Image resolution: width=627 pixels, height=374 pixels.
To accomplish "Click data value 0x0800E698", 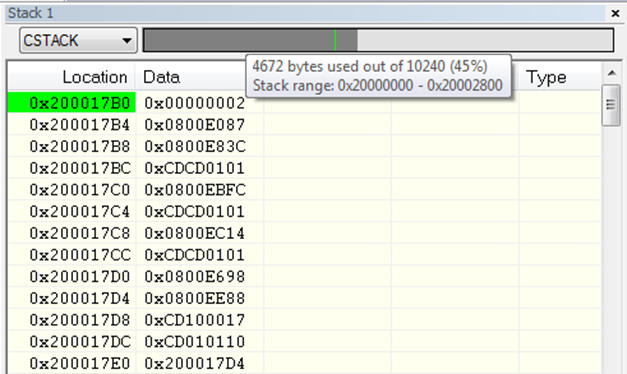I will [194, 276].
